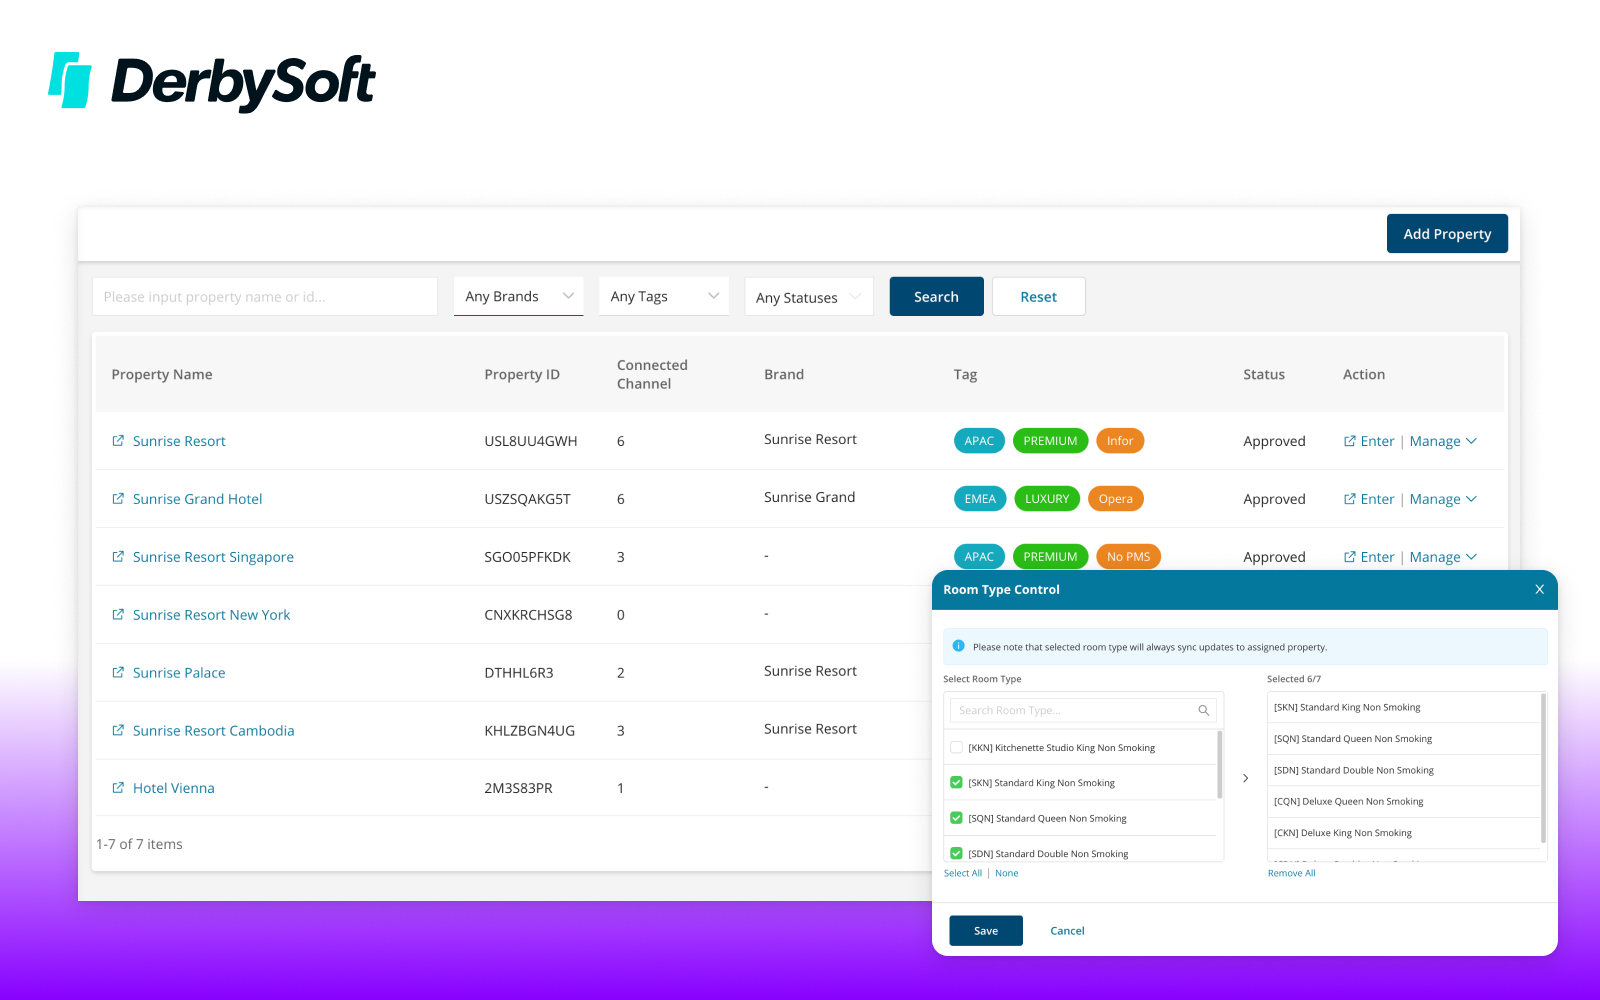The width and height of the screenshot is (1600, 1000).
Task: Open external link icon beside Sunrise Resort Singapore
Action: pos(118,557)
